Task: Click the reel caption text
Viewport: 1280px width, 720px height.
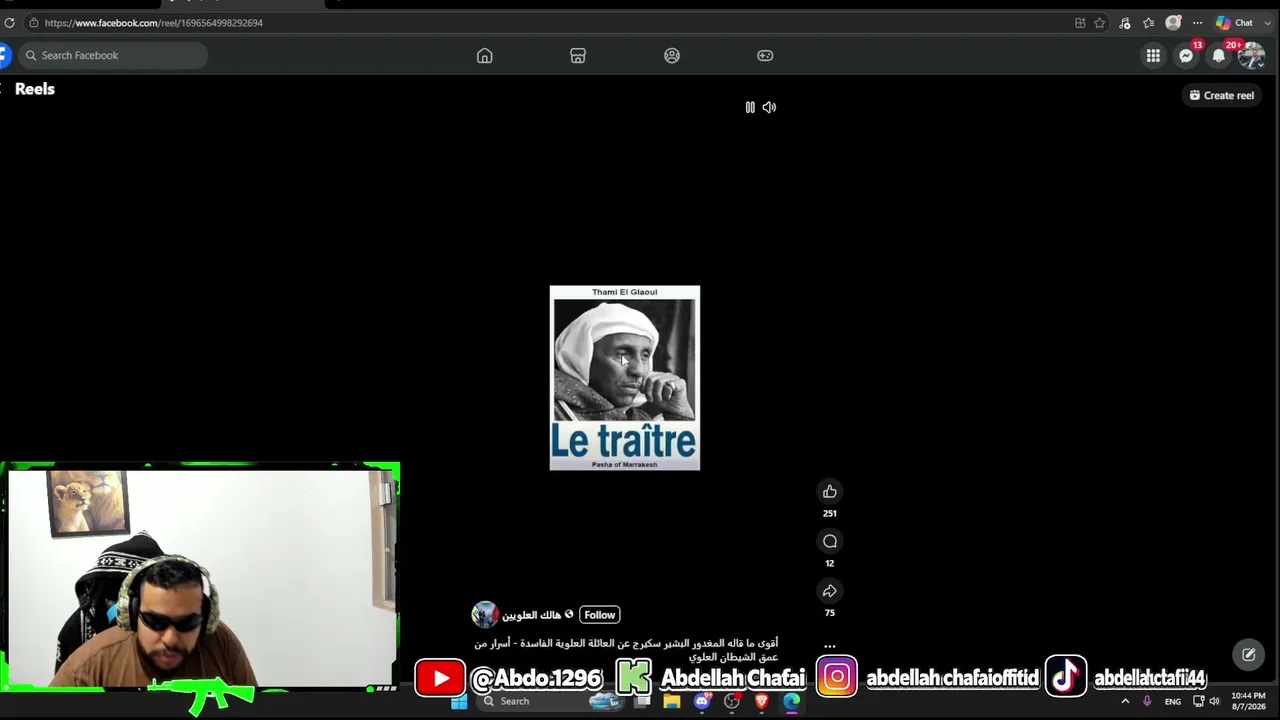Action: point(626,650)
